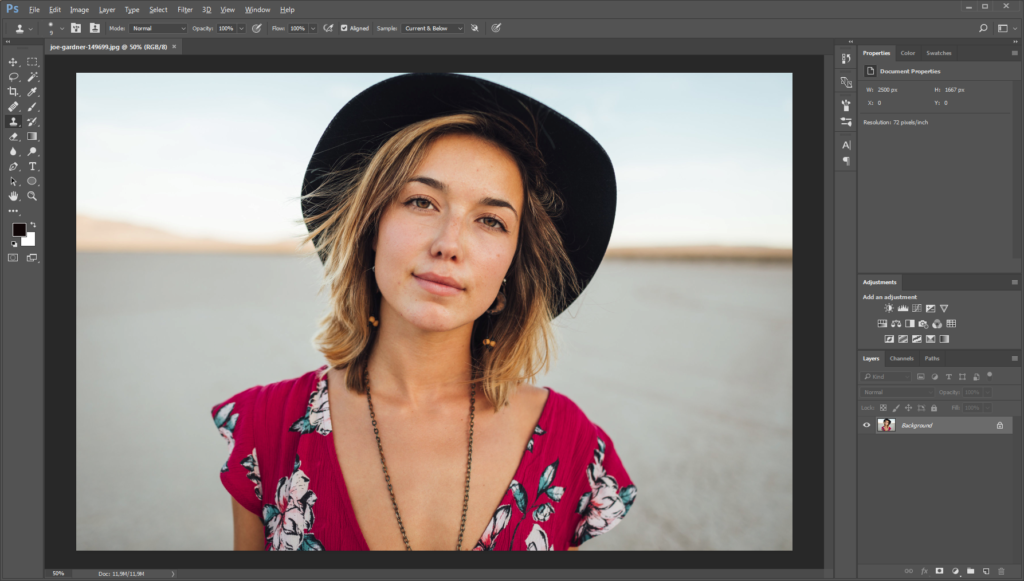Open the Swatches panel tab
The height and width of the screenshot is (581, 1024).
(938, 53)
